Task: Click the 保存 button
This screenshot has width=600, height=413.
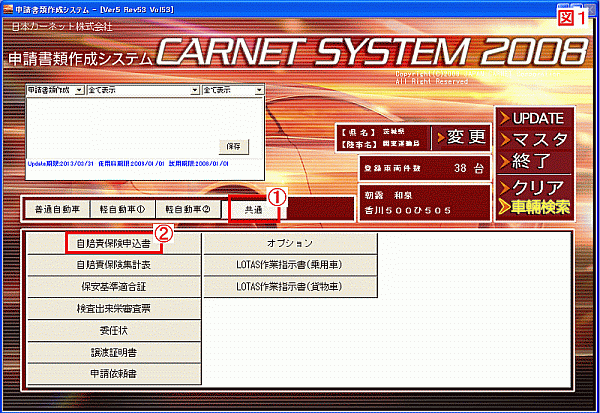Action: pos(233,147)
